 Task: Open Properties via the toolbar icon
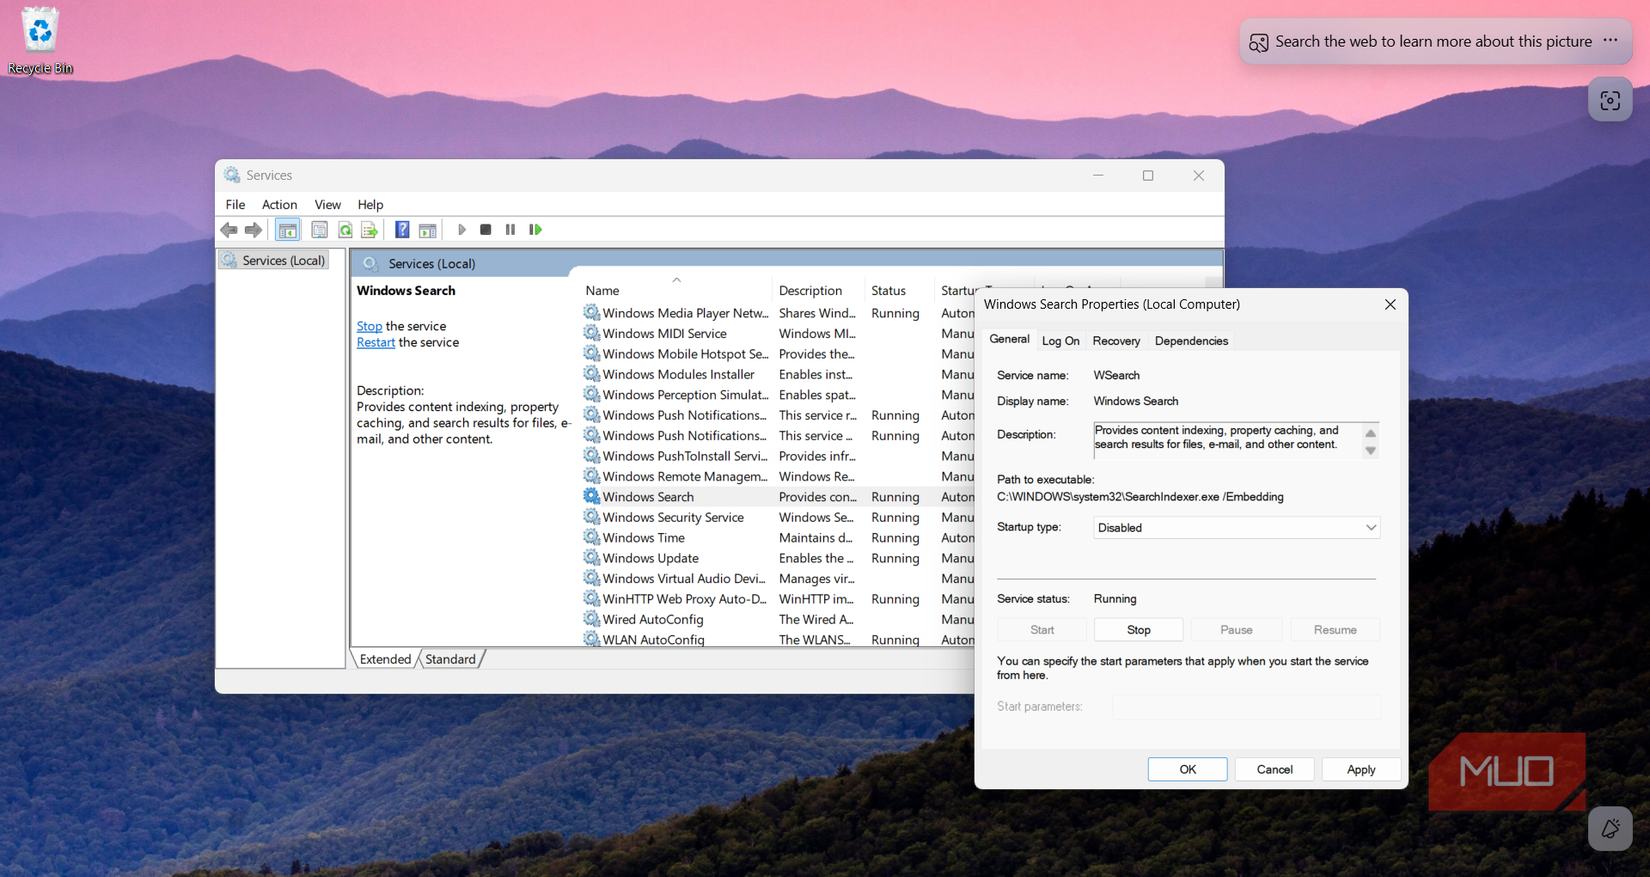[319, 230]
